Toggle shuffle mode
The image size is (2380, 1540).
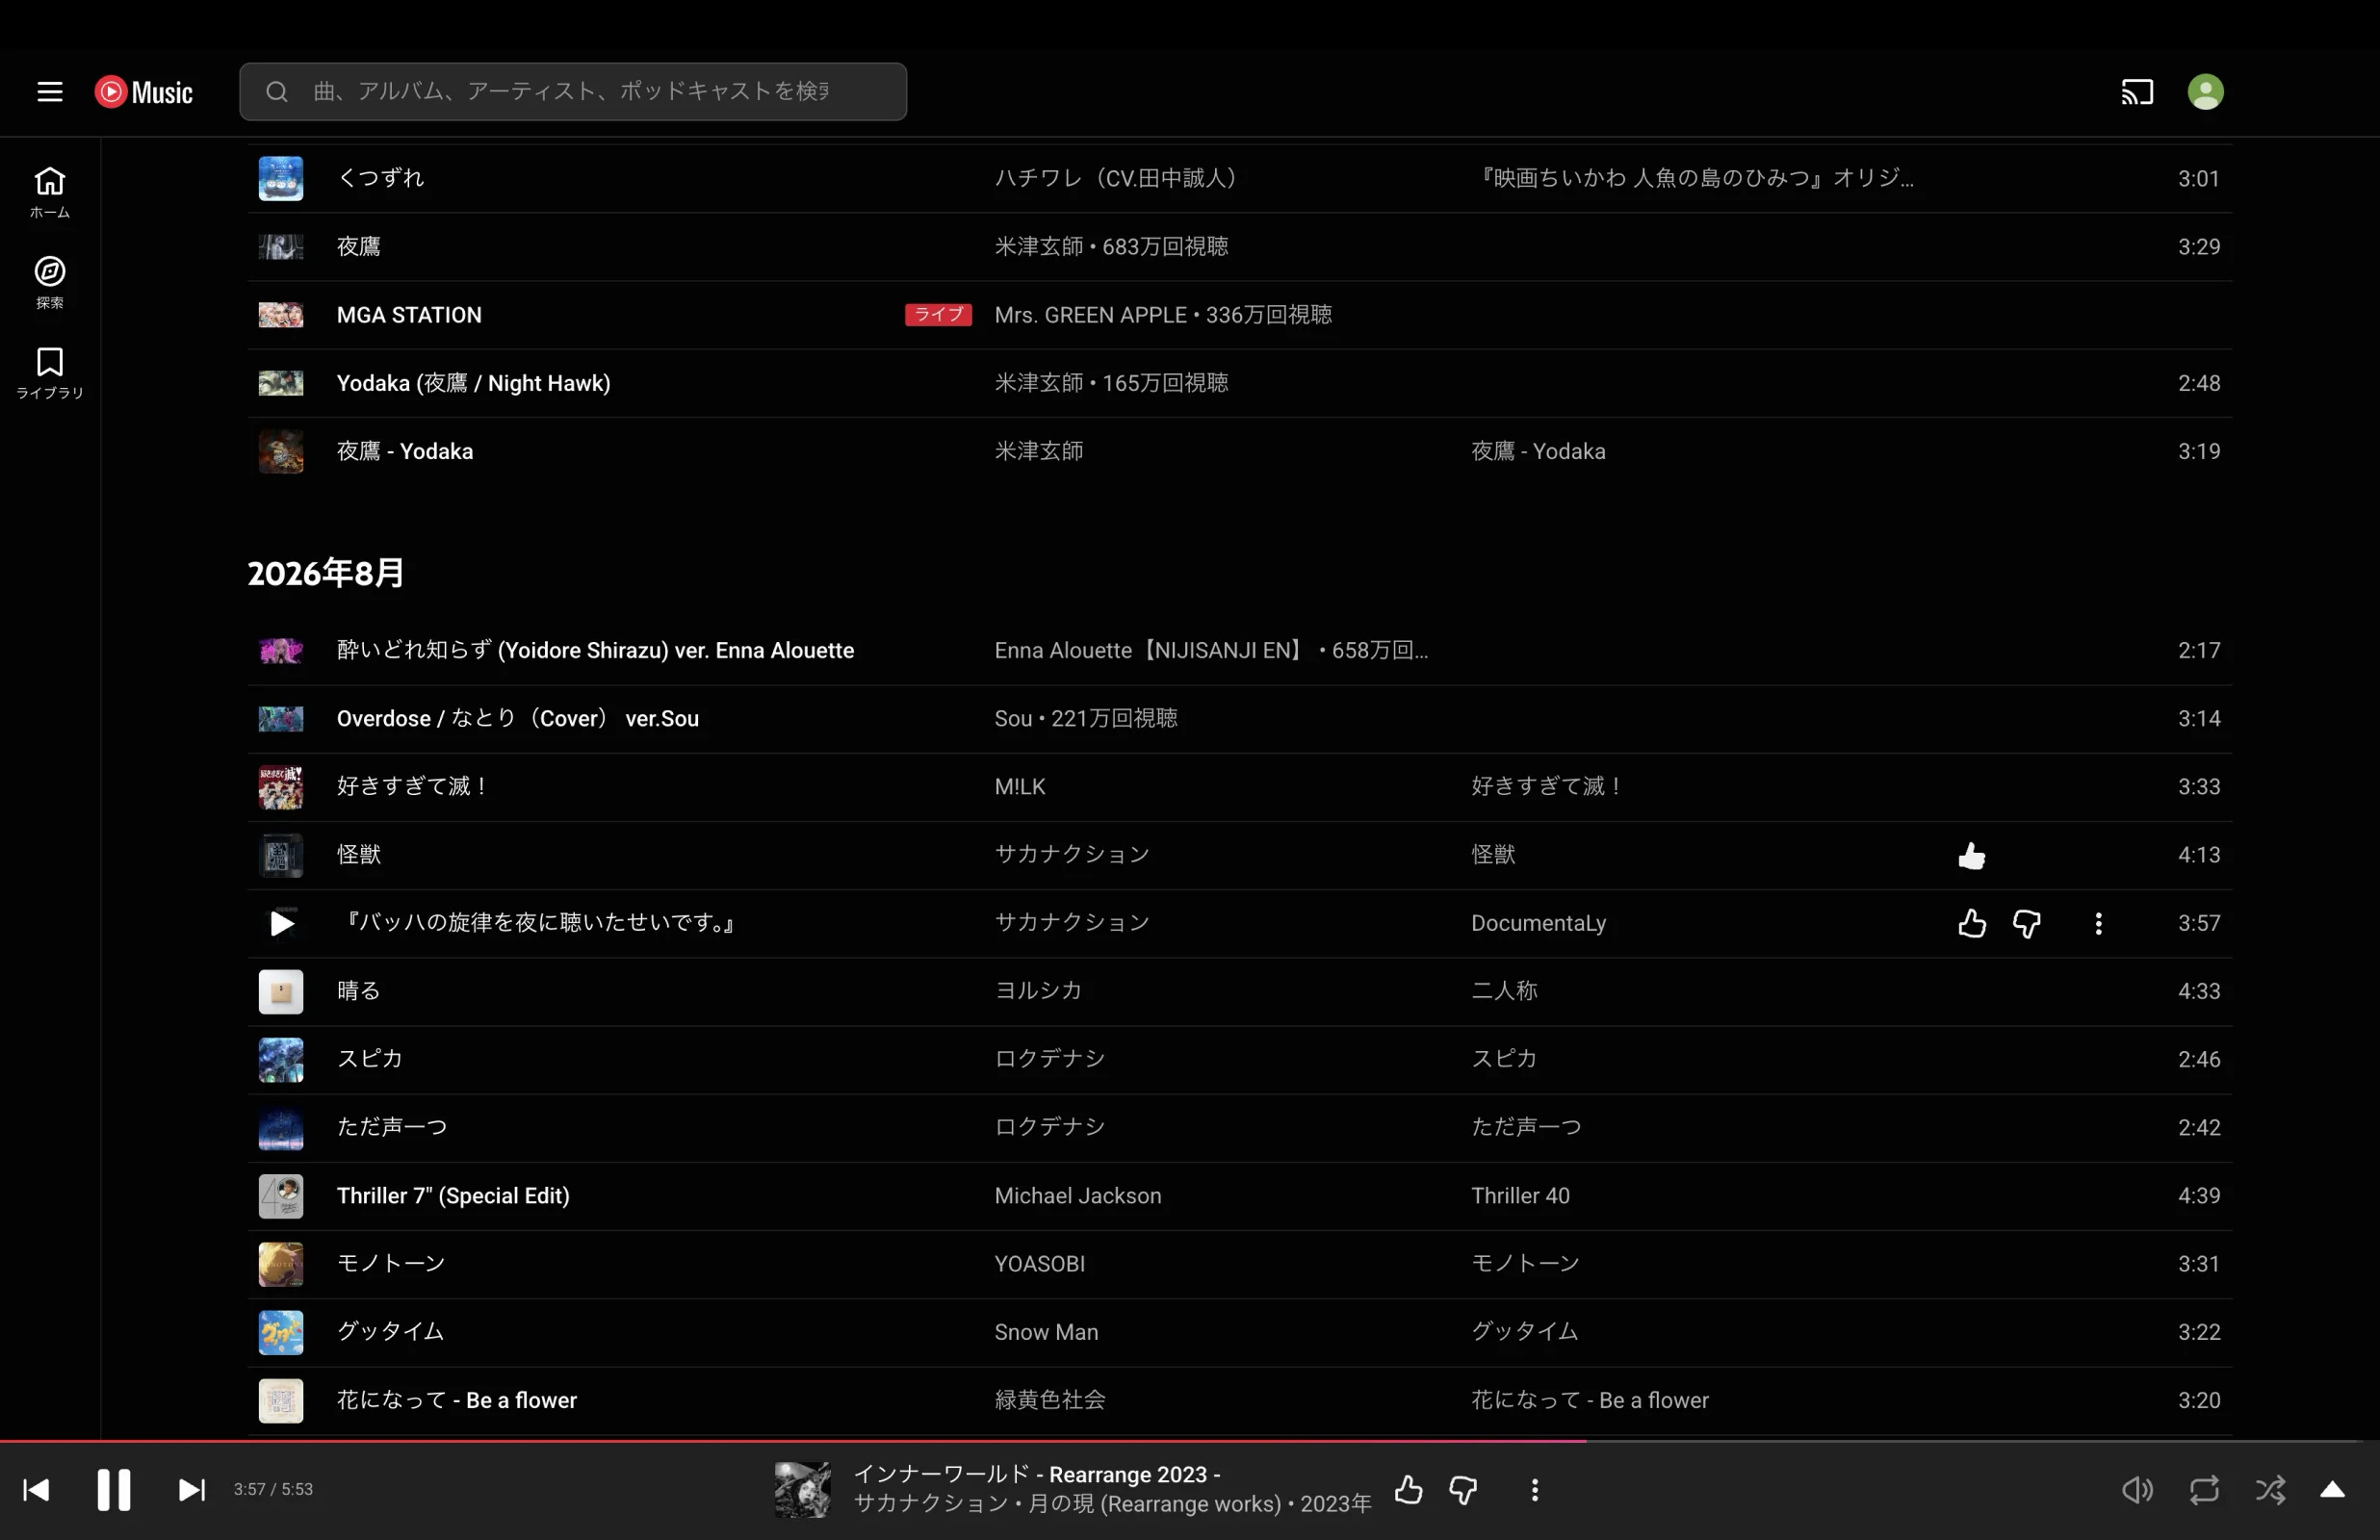tap(2270, 1490)
